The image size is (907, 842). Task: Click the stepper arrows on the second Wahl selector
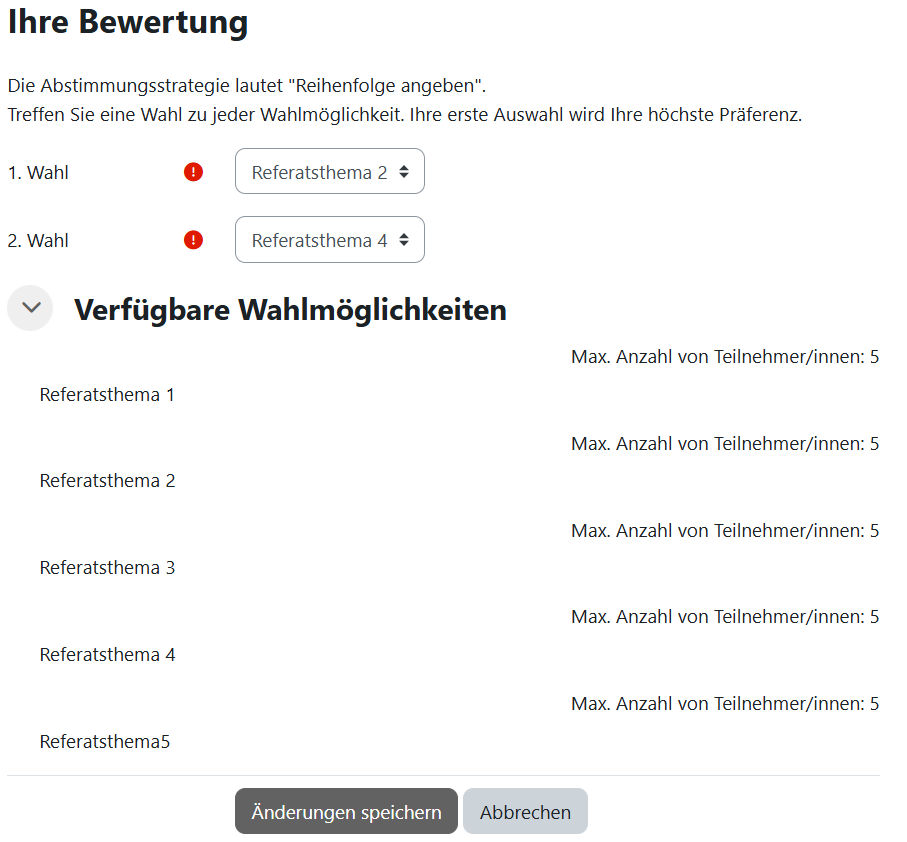406,240
